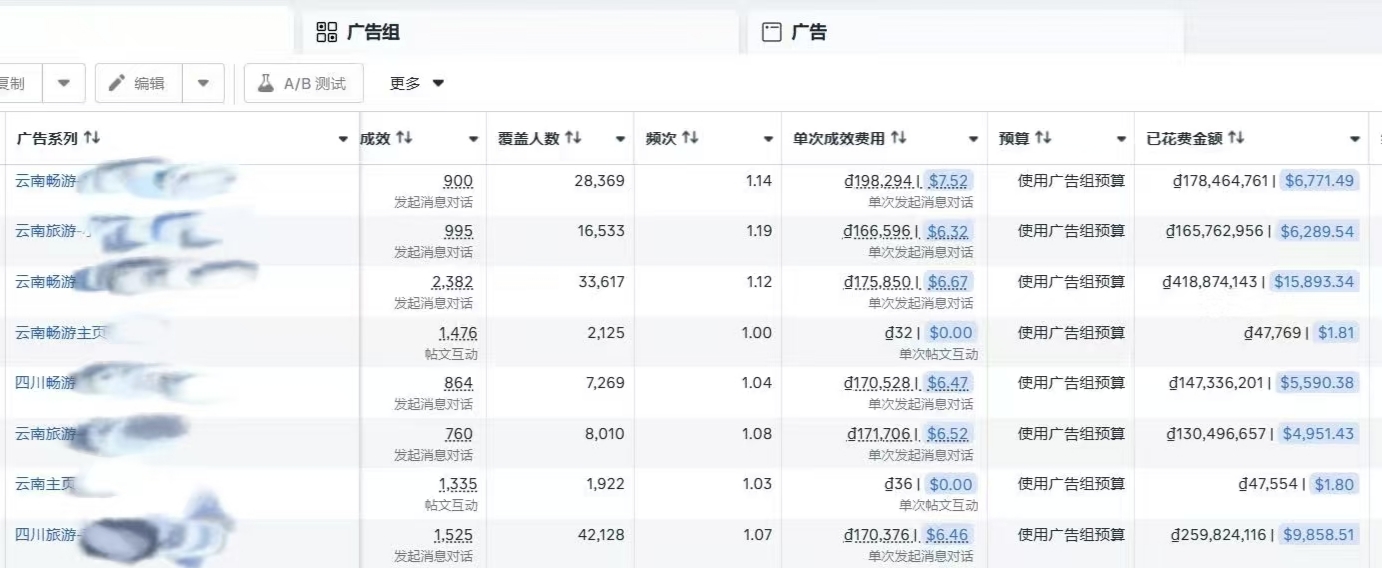Open the 云南畅游主页 campaign link
1382x568 pixels.
tap(60, 333)
